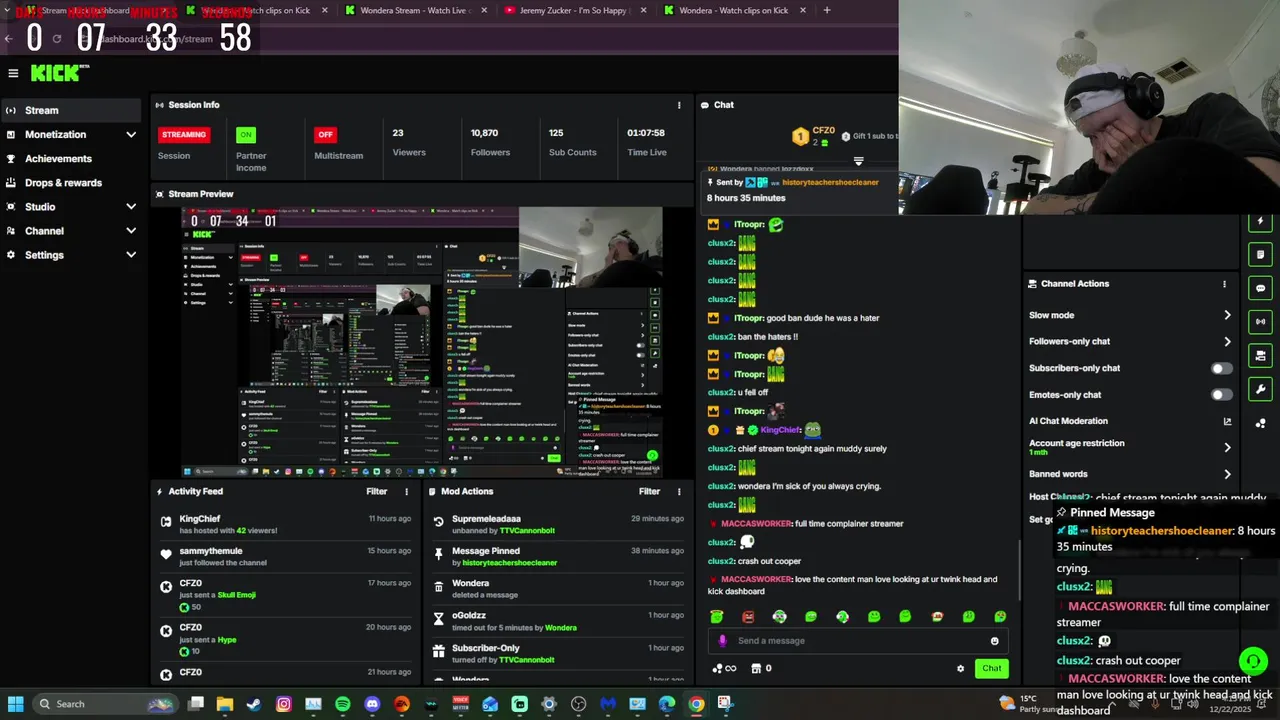Viewport: 1280px width, 720px height.
Task: Open Chrome from the taskbar
Action: click(696, 704)
